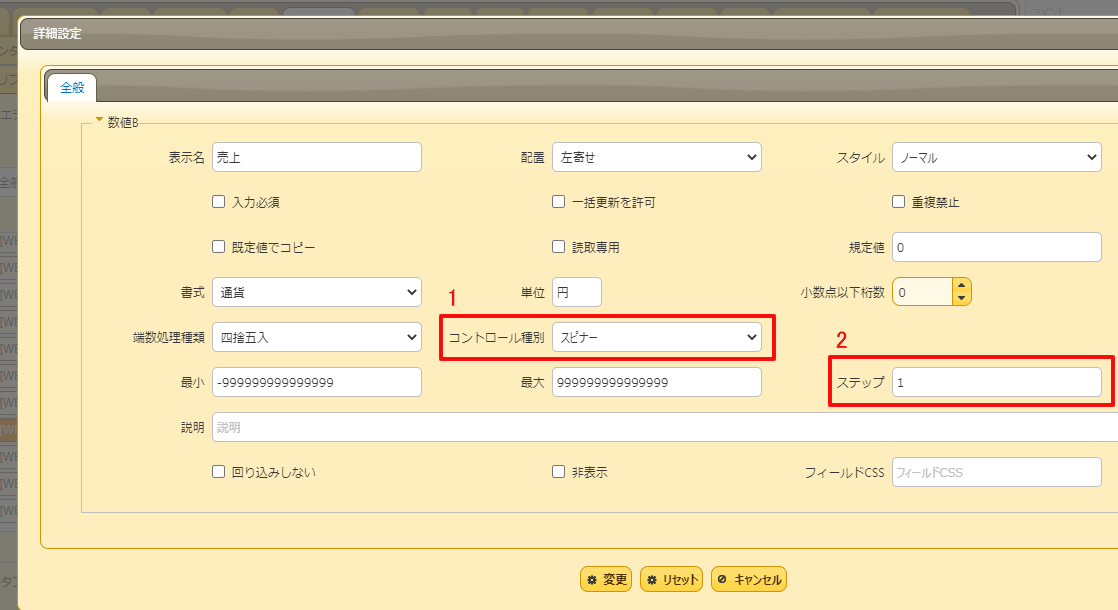Click the ステップ input field
Image resolution: width=1118 pixels, height=610 pixels.
point(996,382)
